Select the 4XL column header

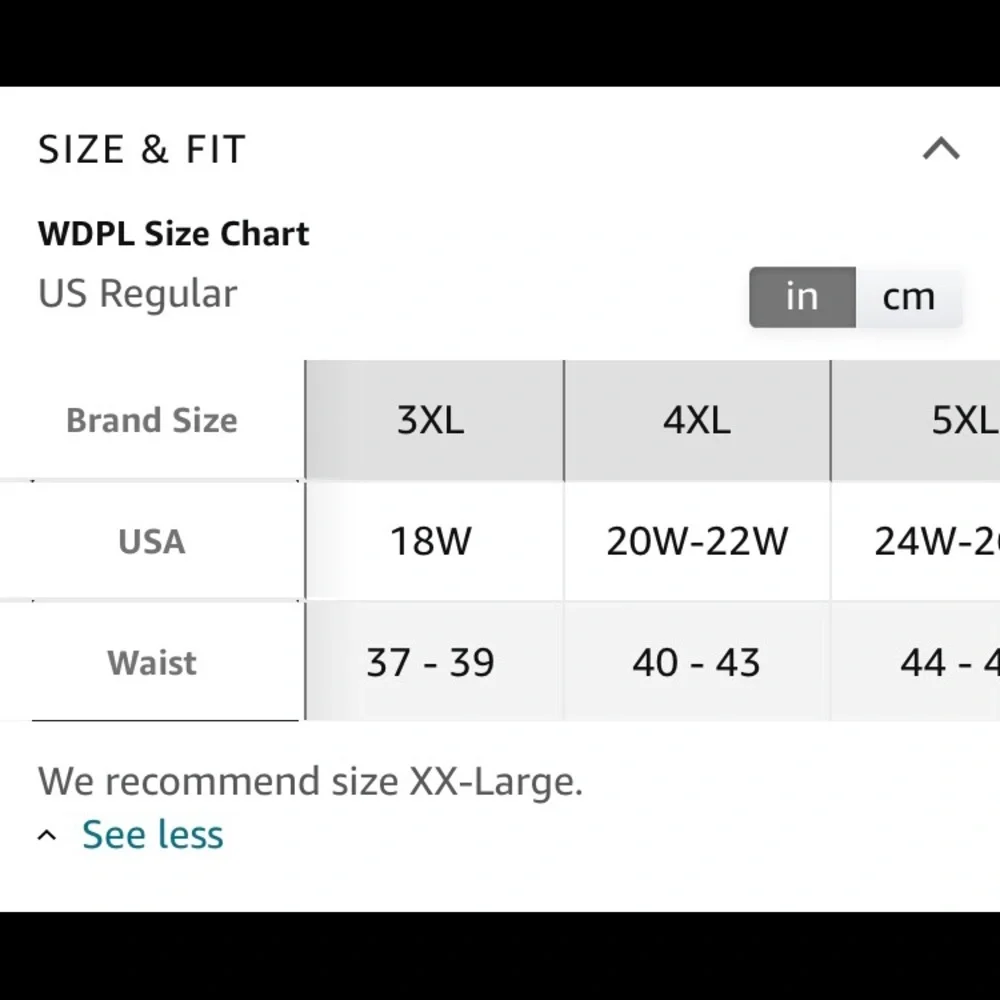tap(697, 420)
